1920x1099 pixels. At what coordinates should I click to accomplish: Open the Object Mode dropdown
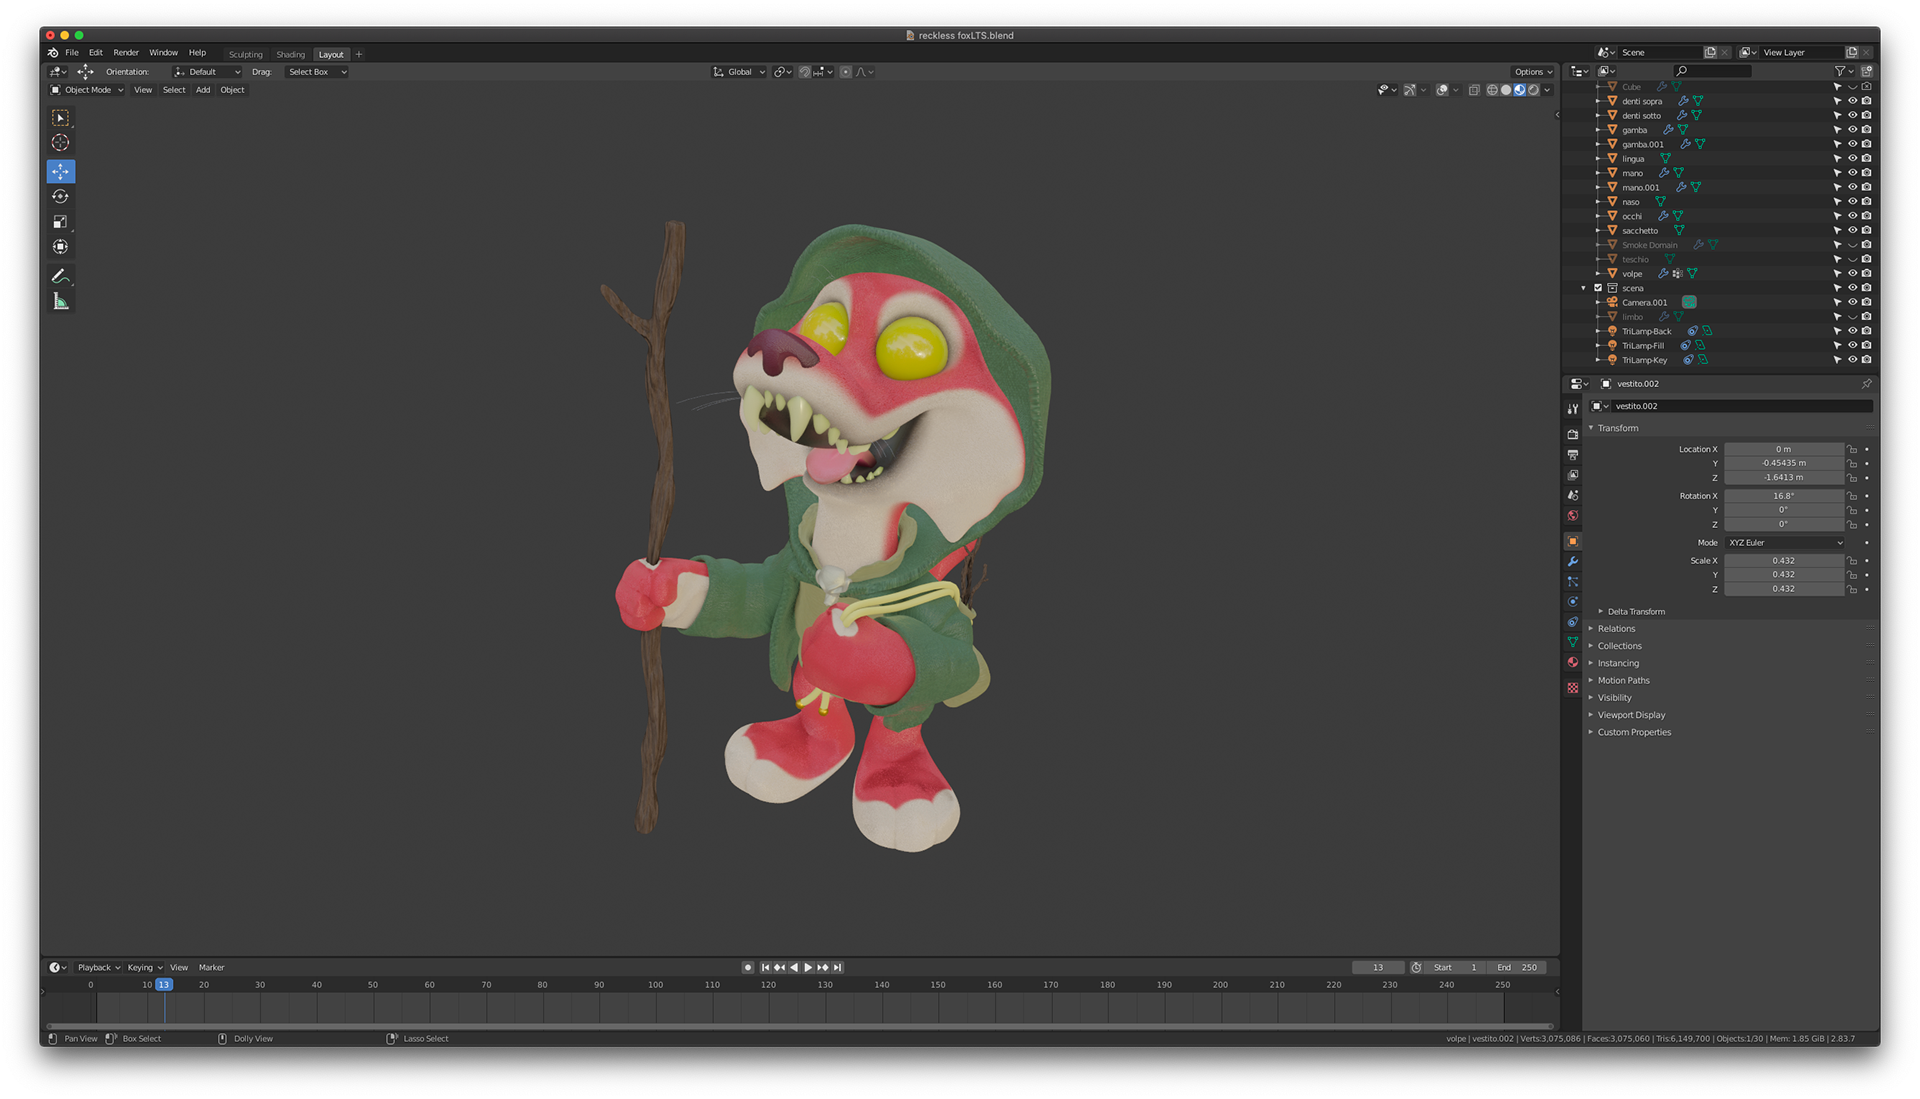(88, 90)
